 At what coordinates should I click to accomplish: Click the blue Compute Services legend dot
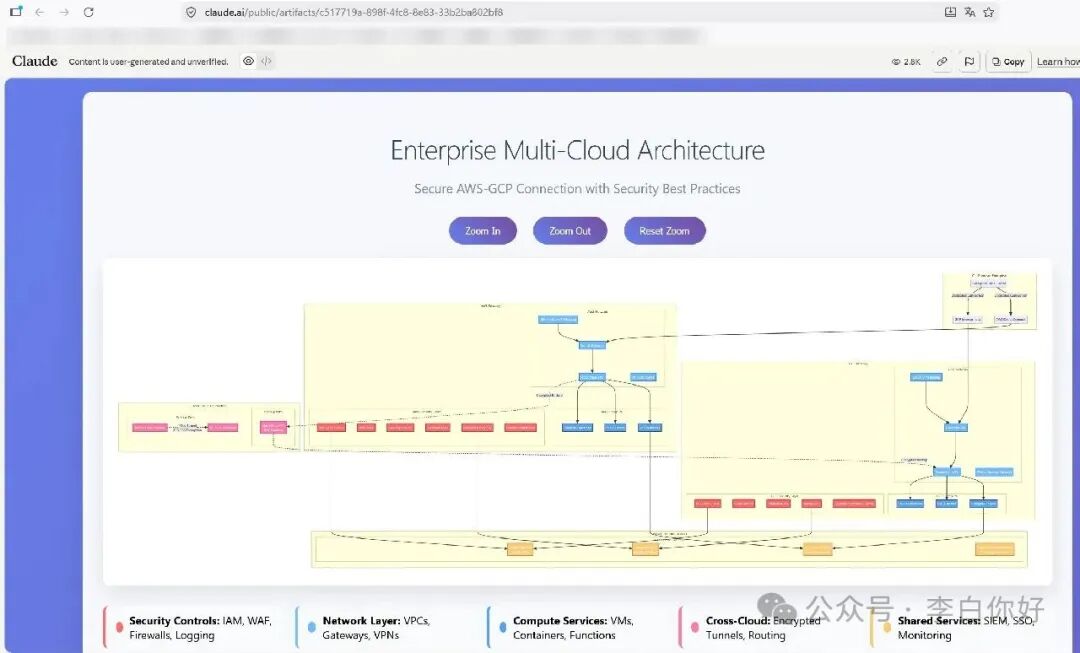[x=503, y=628]
